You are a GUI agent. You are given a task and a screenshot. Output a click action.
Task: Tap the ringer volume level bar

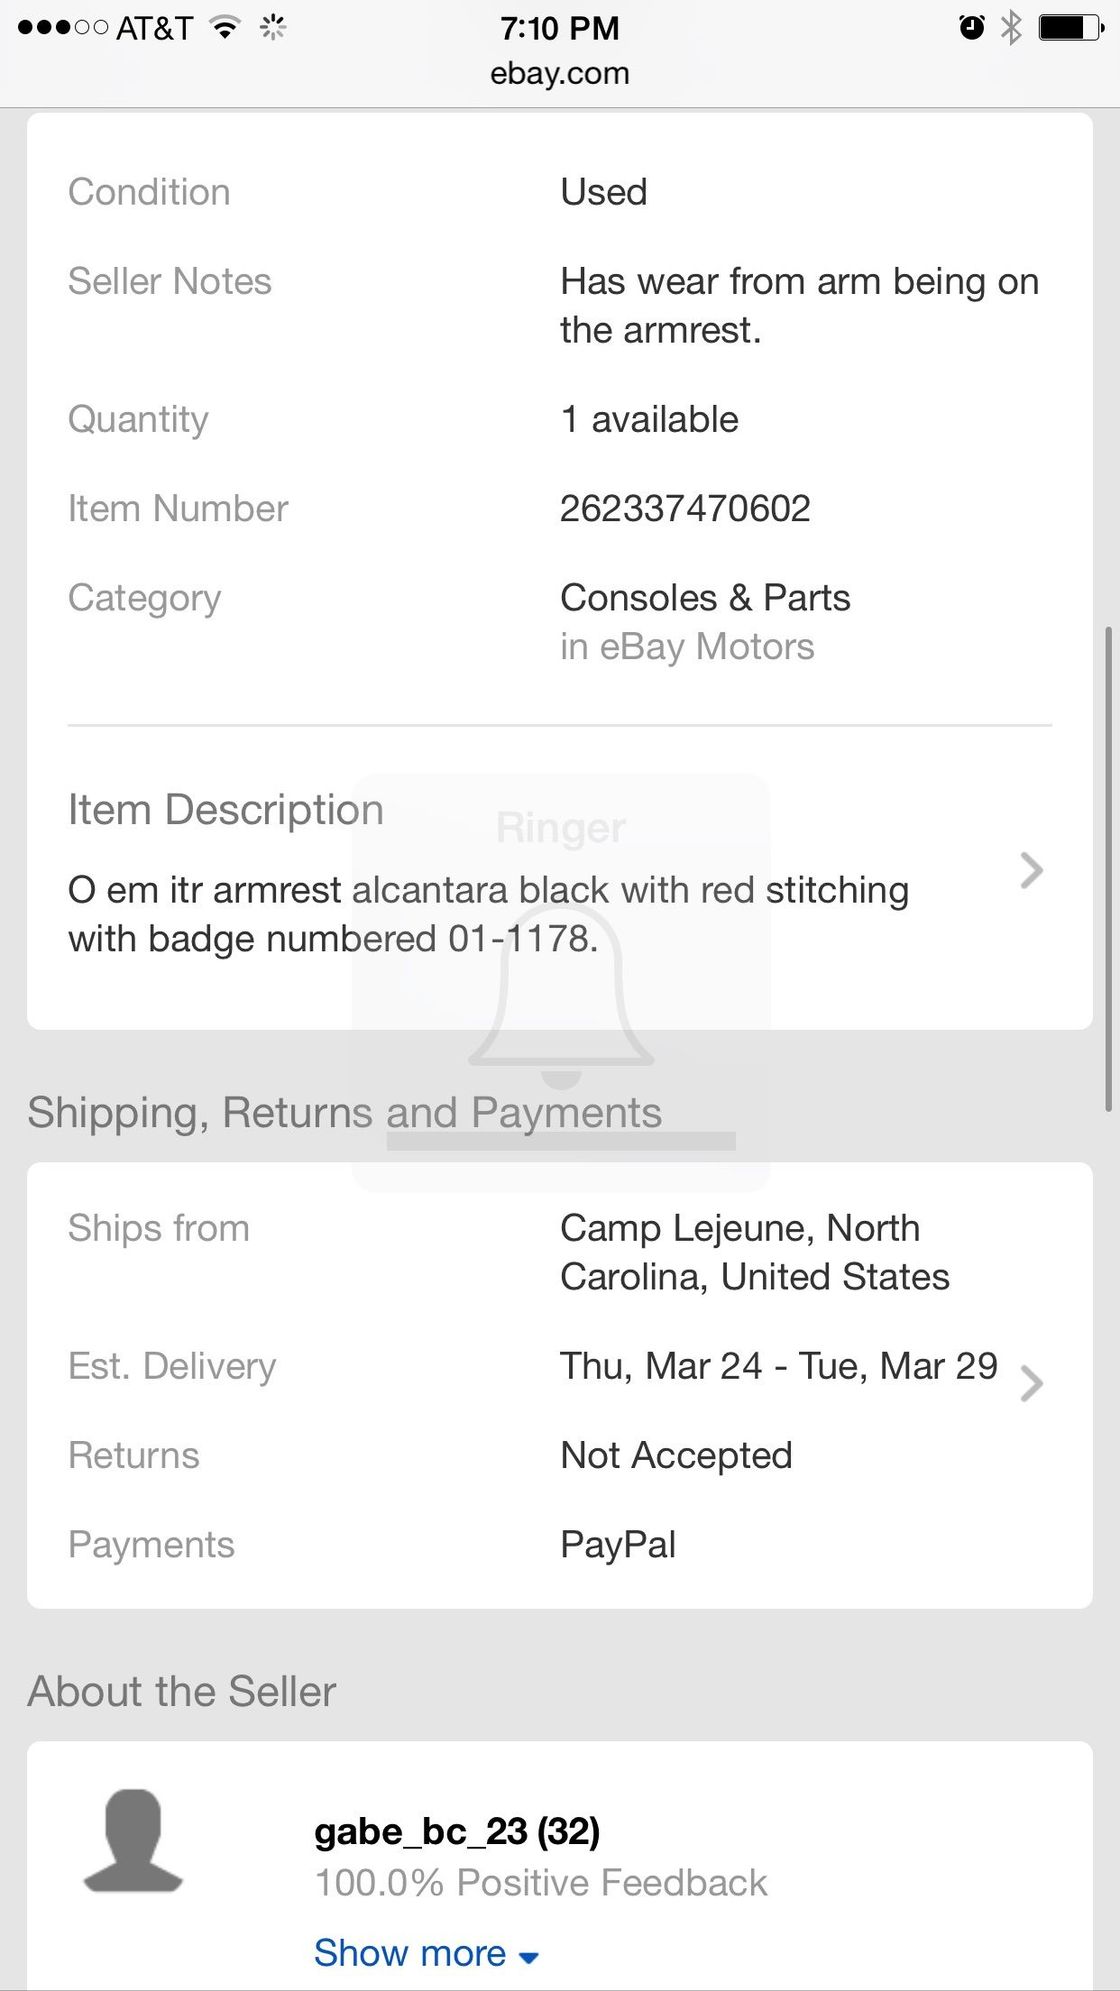(561, 1141)
